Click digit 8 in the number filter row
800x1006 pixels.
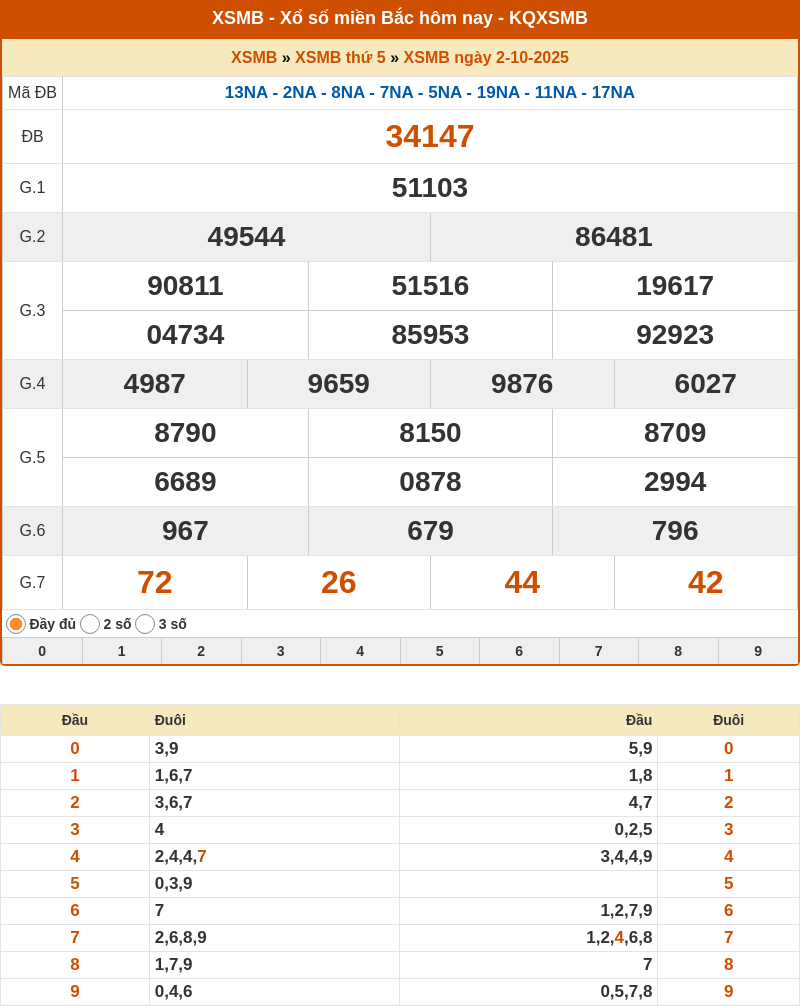click(x=678, y=651)
